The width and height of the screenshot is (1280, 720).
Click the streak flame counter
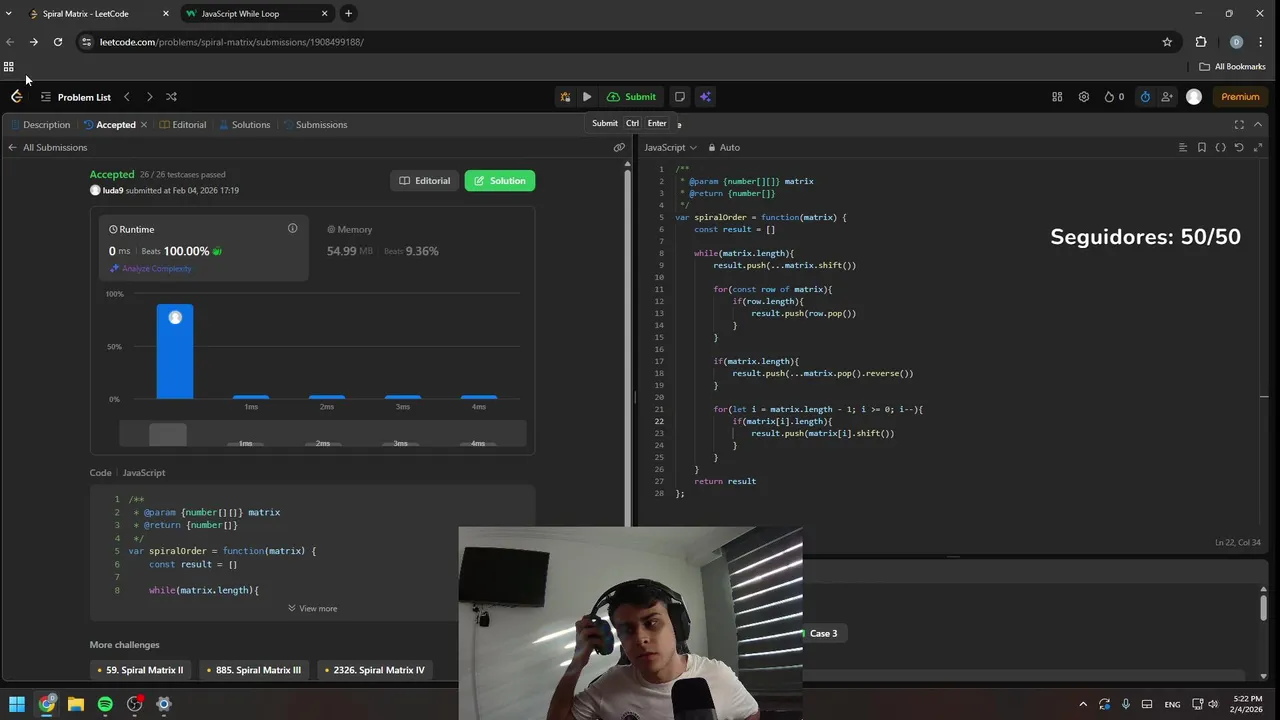click(1114, 97)
